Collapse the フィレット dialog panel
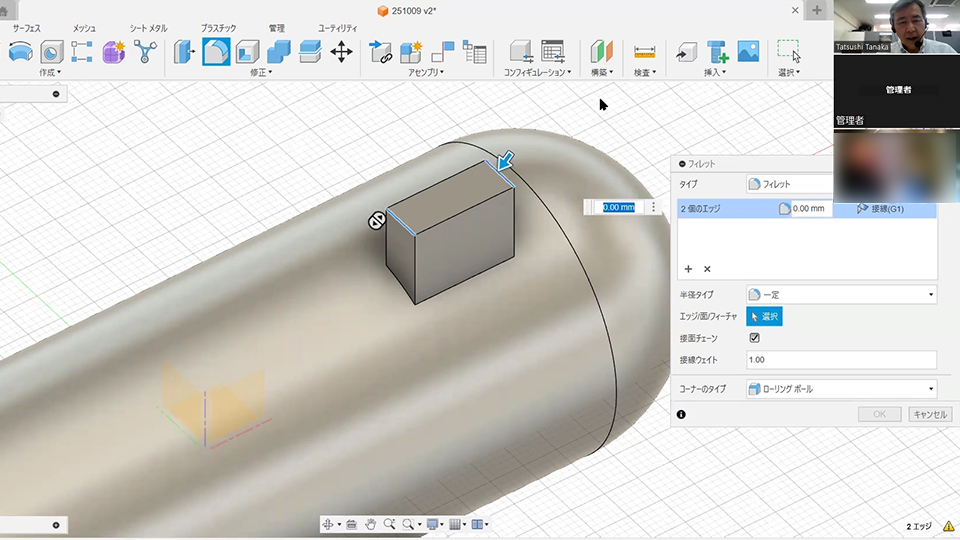 coord(682,164)
